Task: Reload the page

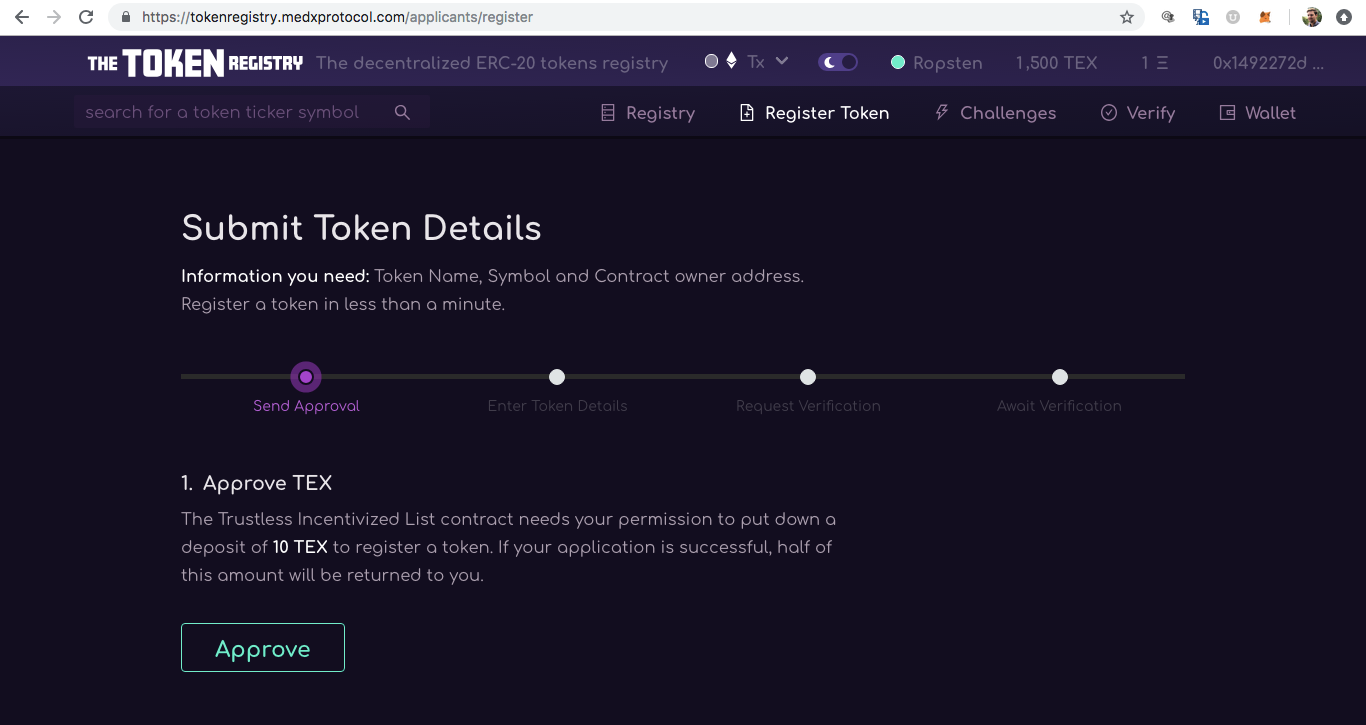Action: 86,17
